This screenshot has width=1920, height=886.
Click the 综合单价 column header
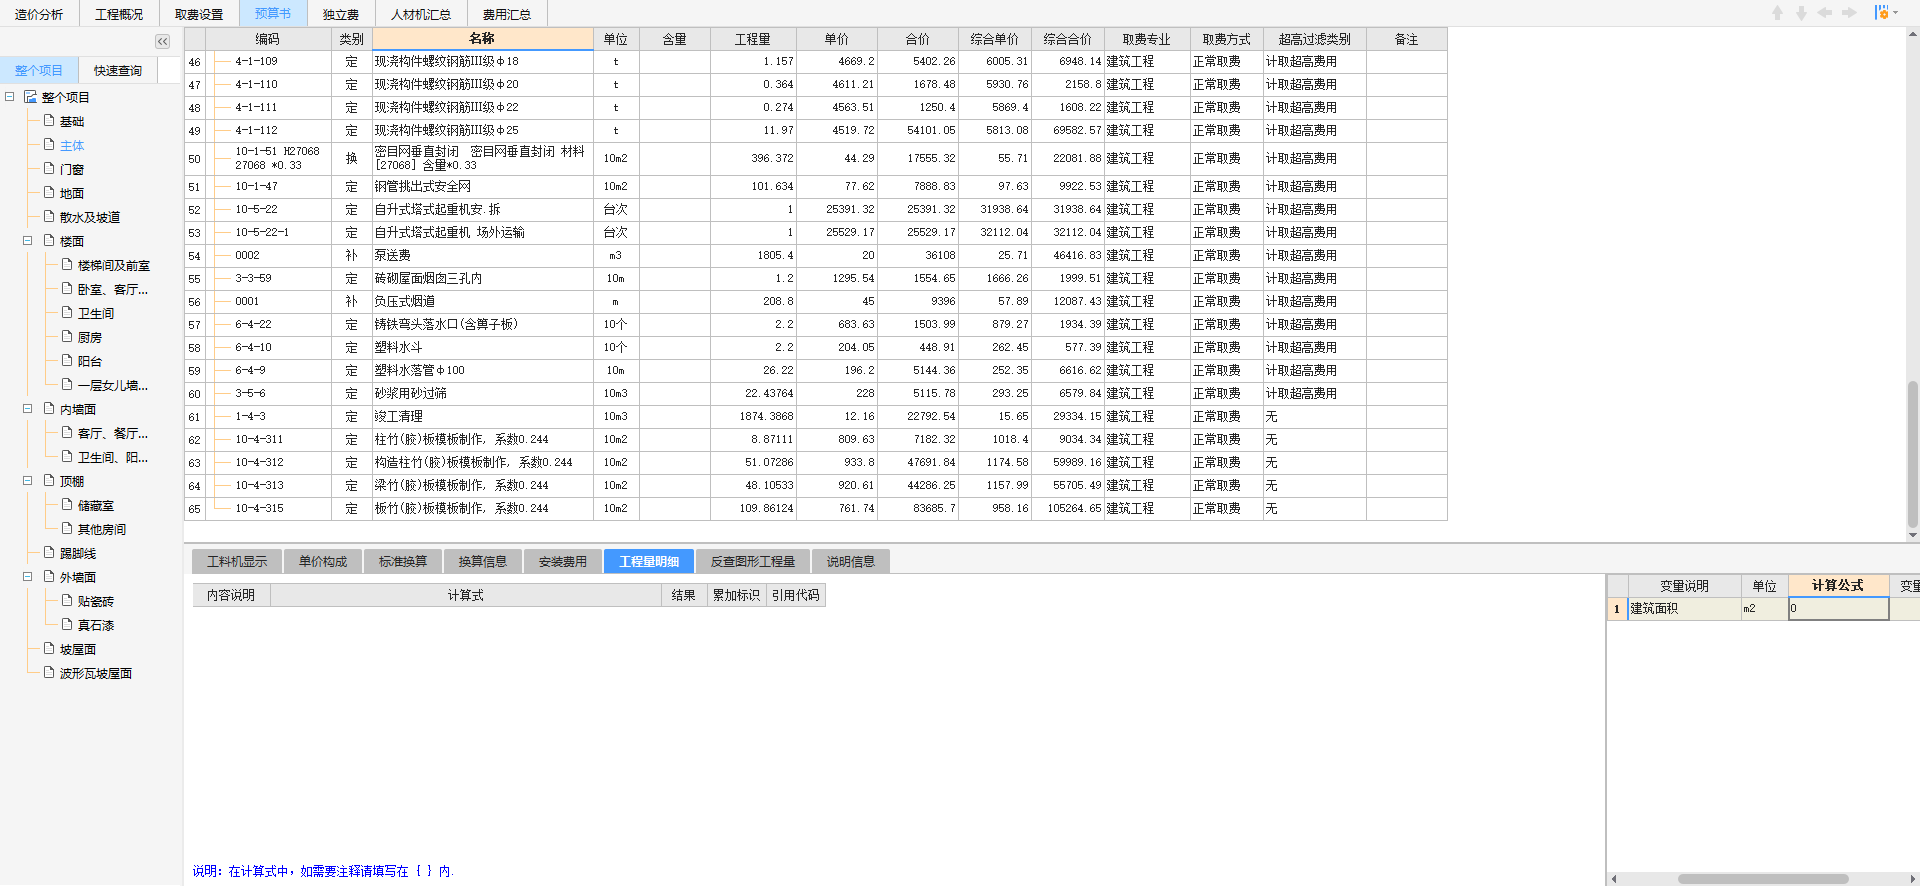(x=994, y=39)
